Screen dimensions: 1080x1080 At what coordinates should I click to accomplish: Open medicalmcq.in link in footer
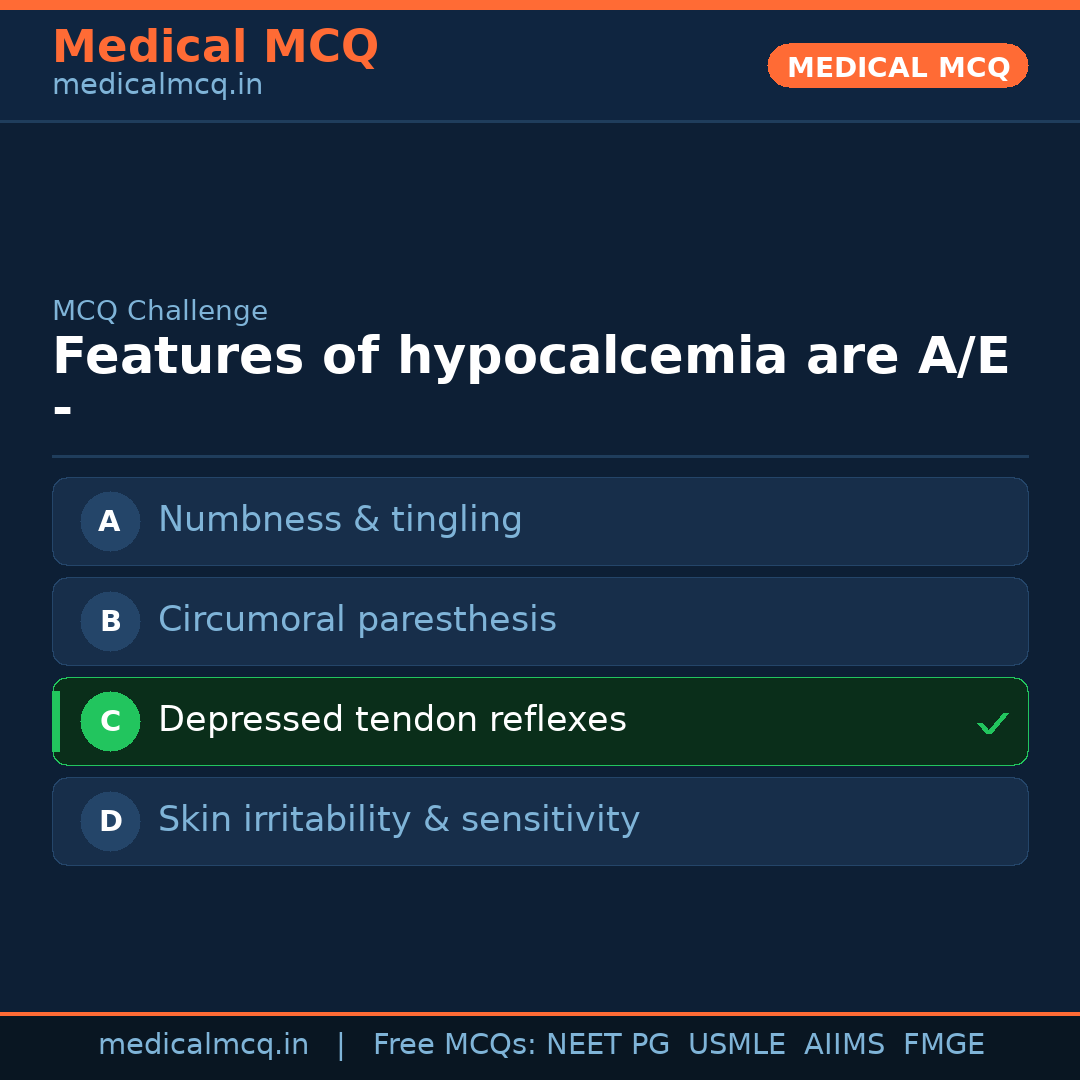(203, 1045)
